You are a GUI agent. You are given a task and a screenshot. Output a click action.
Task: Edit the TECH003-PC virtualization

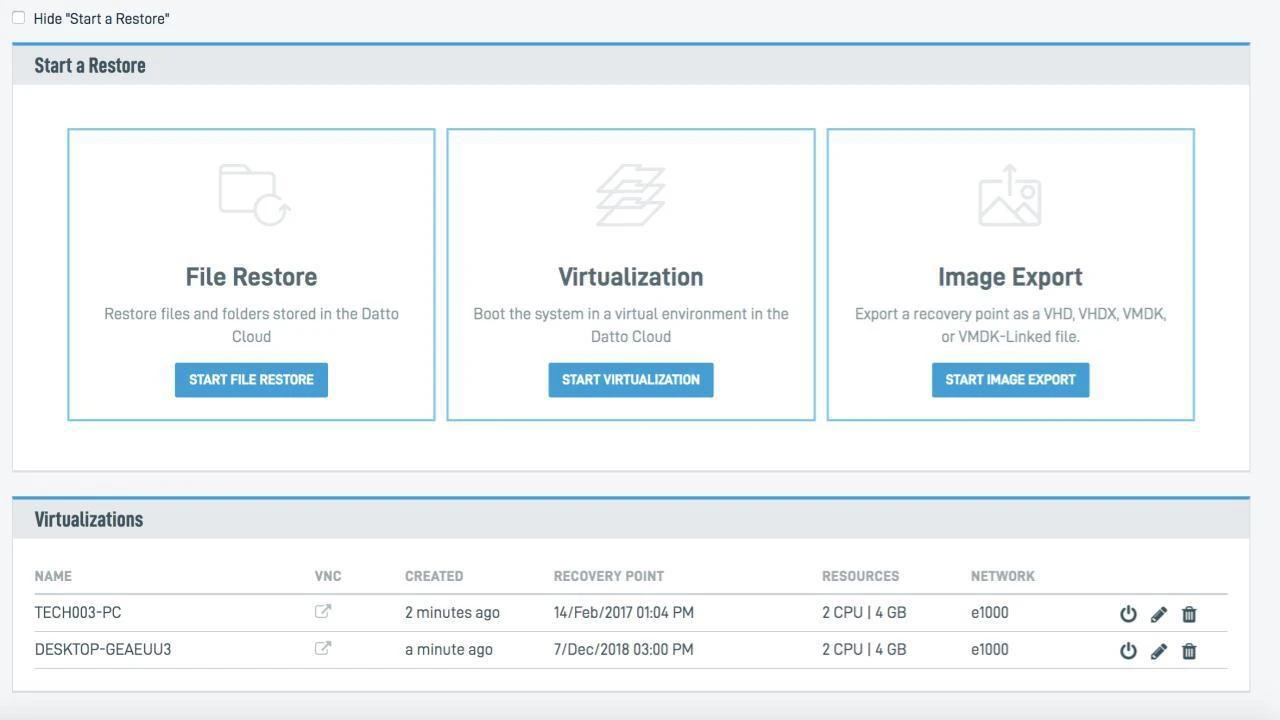1159,614
